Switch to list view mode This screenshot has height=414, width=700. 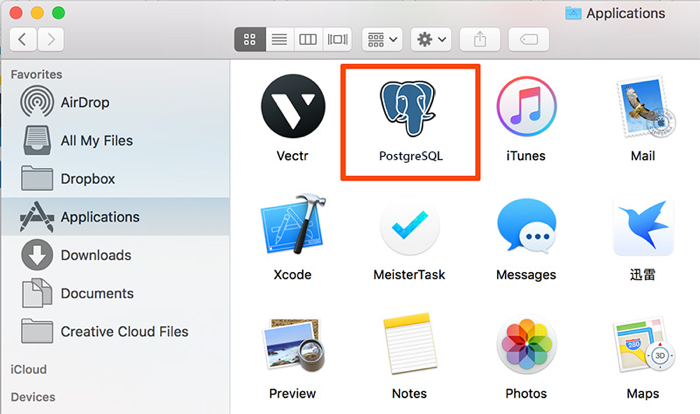coord(279,39)
